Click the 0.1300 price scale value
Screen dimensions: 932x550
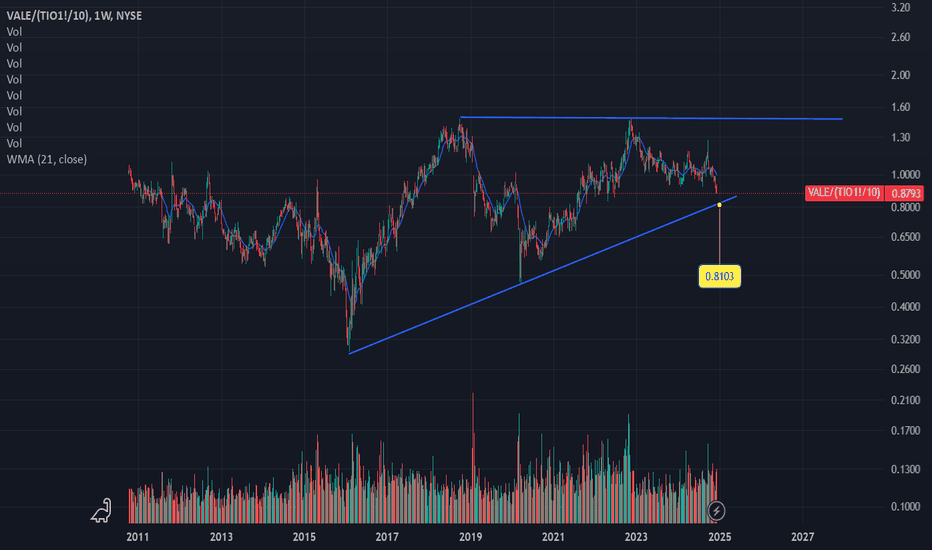(x=905, y=469)
